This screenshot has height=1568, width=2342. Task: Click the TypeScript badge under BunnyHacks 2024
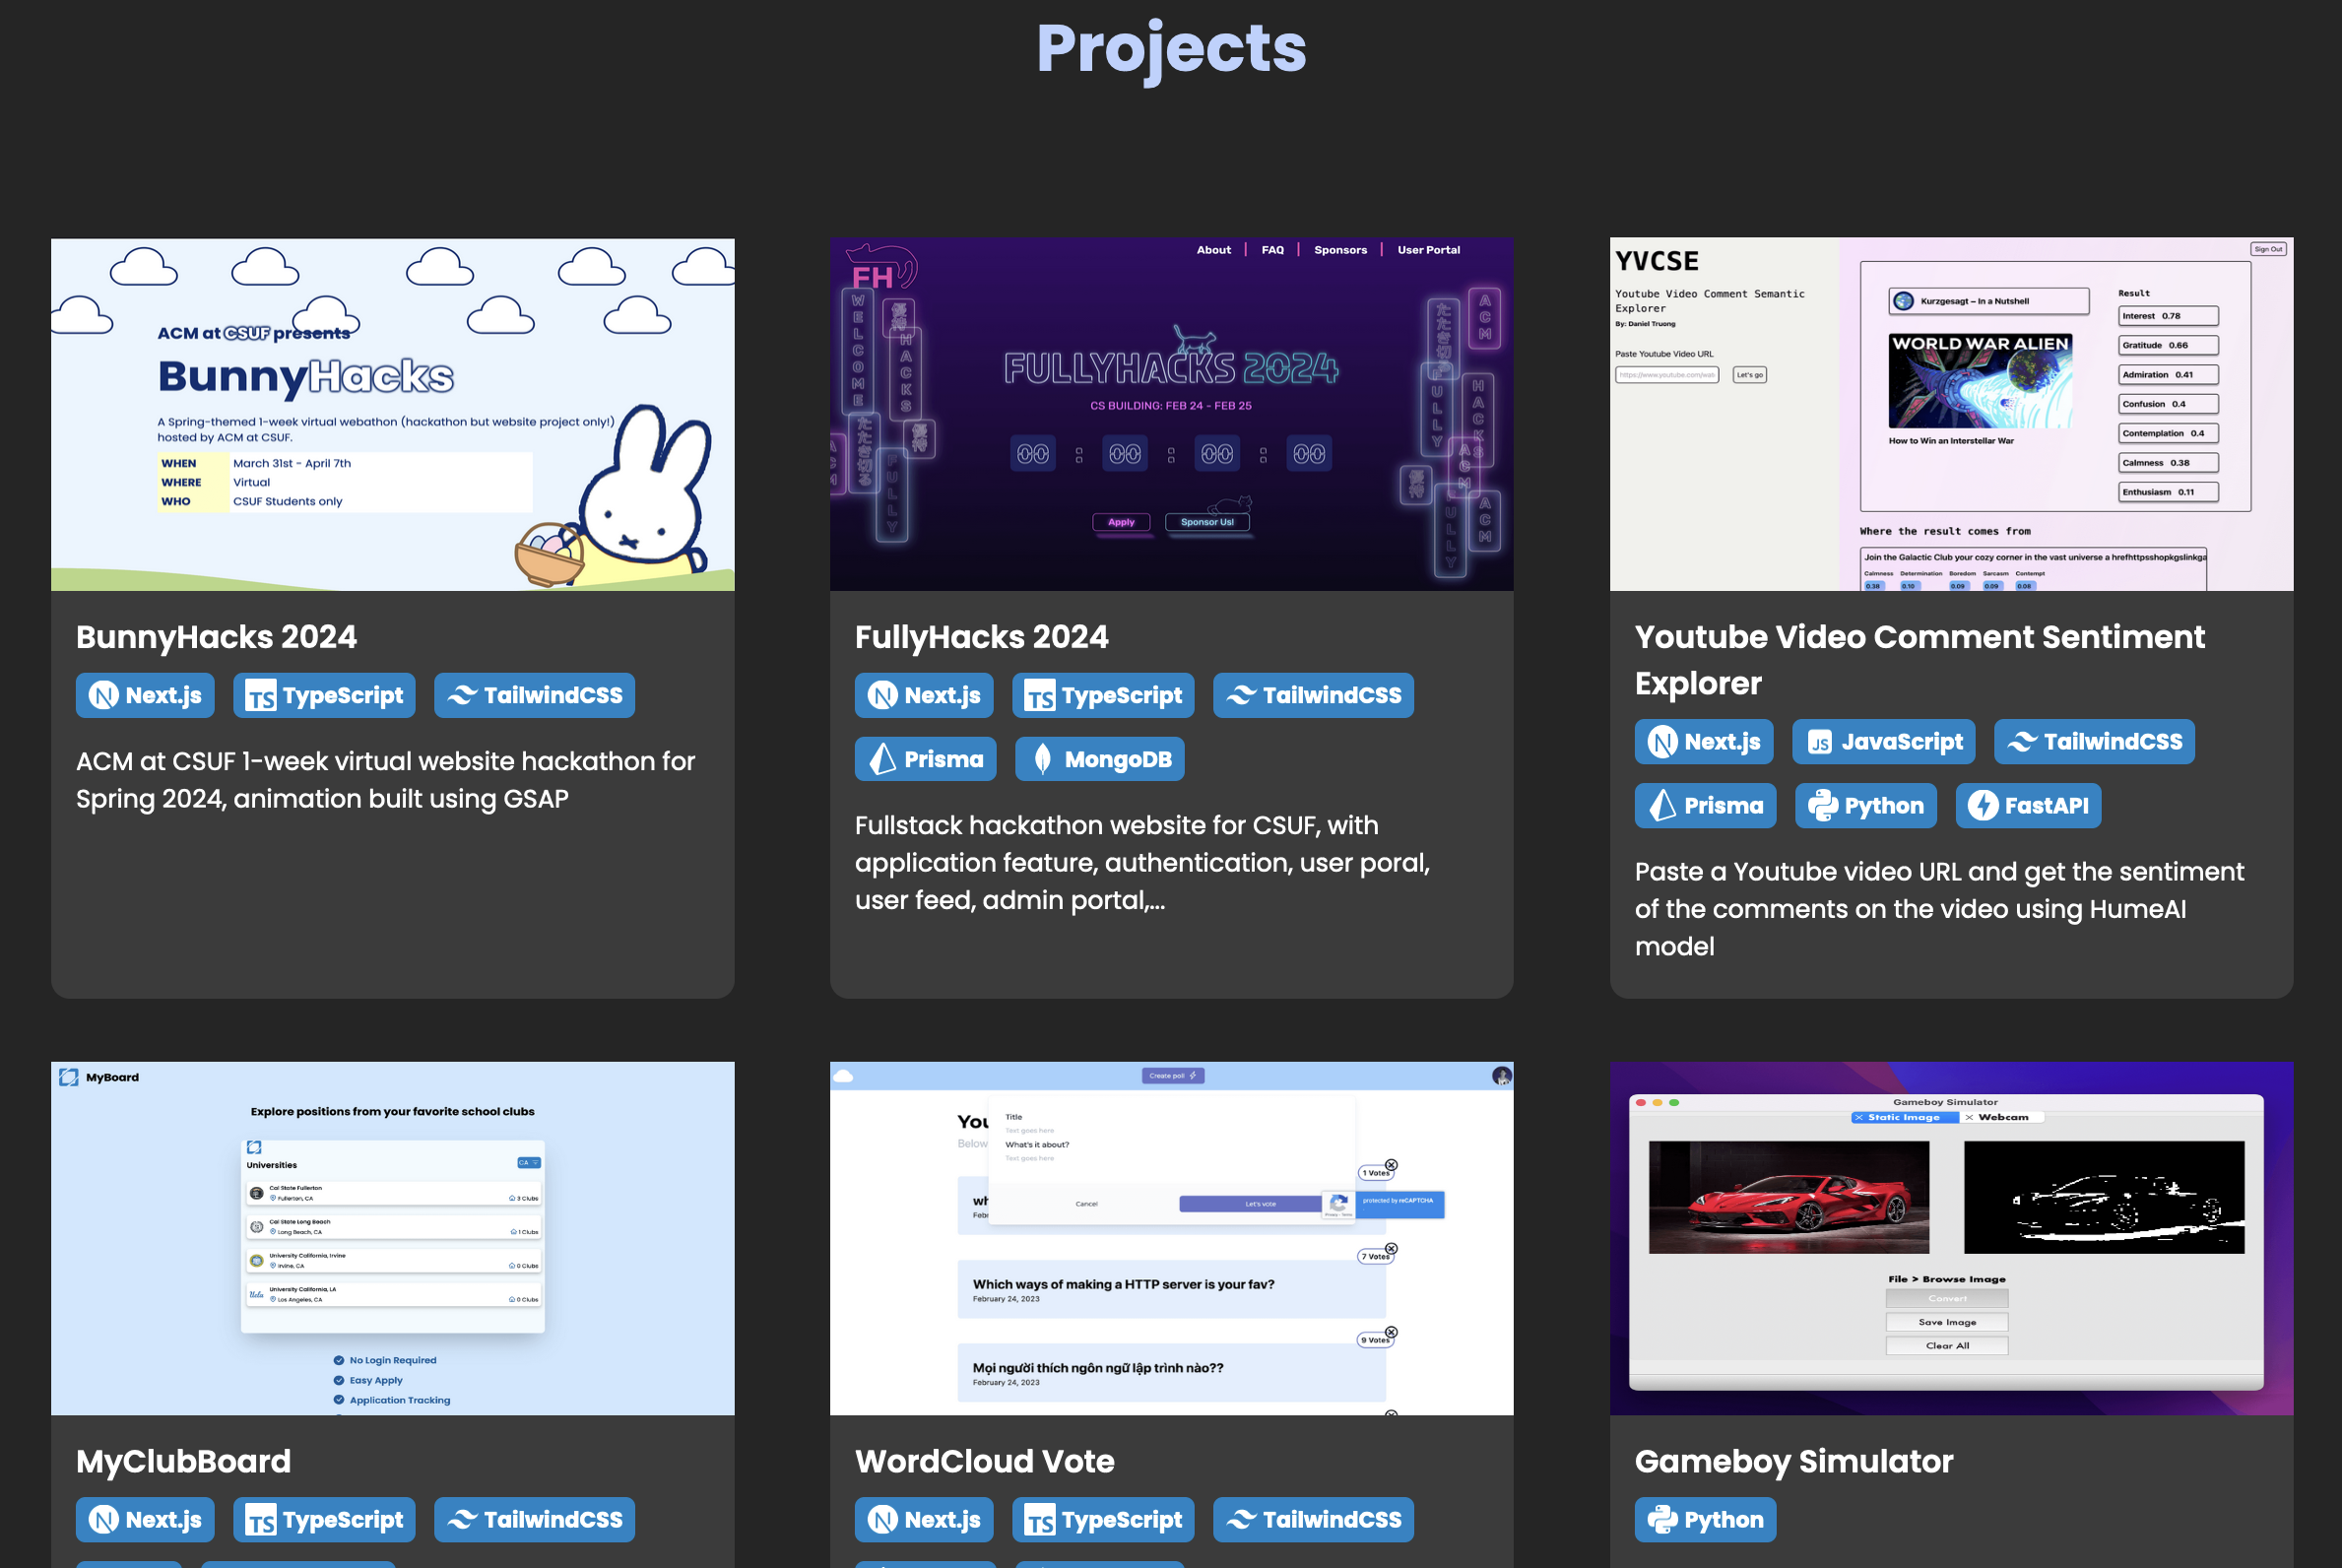tap(324, 695)
